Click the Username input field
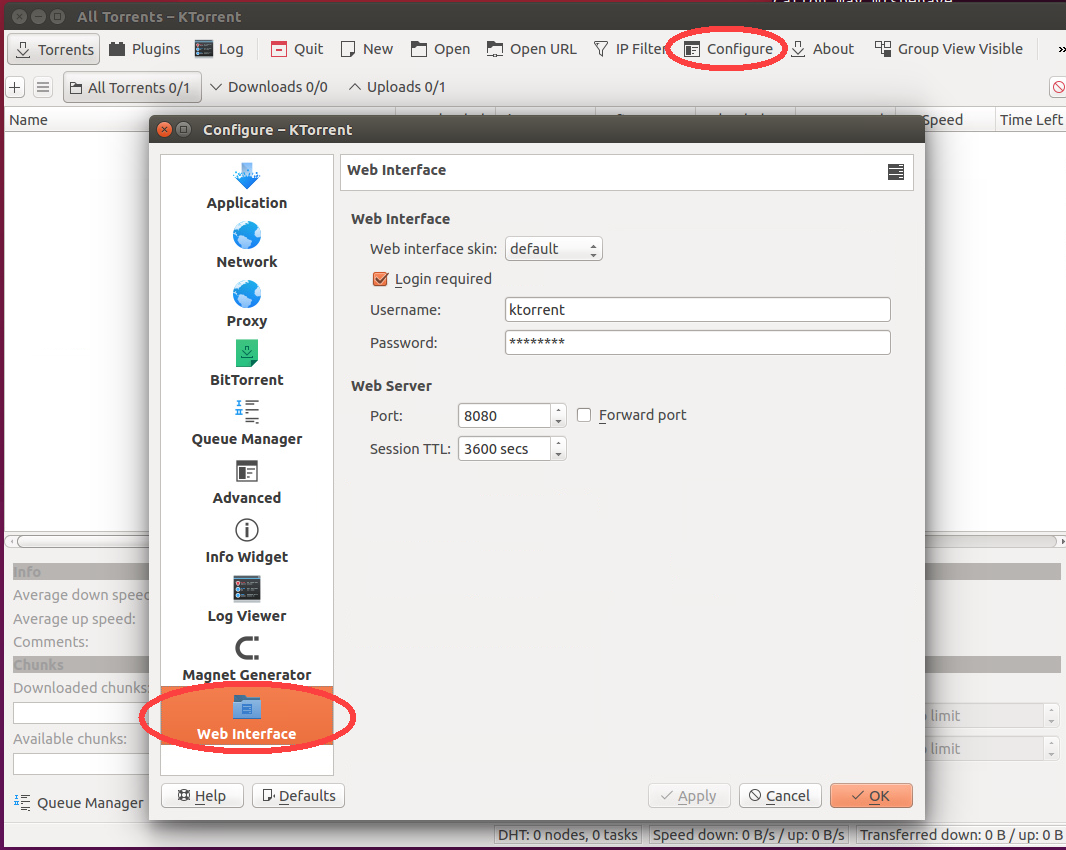1066x850 pixels. click(x=698, y=309)
